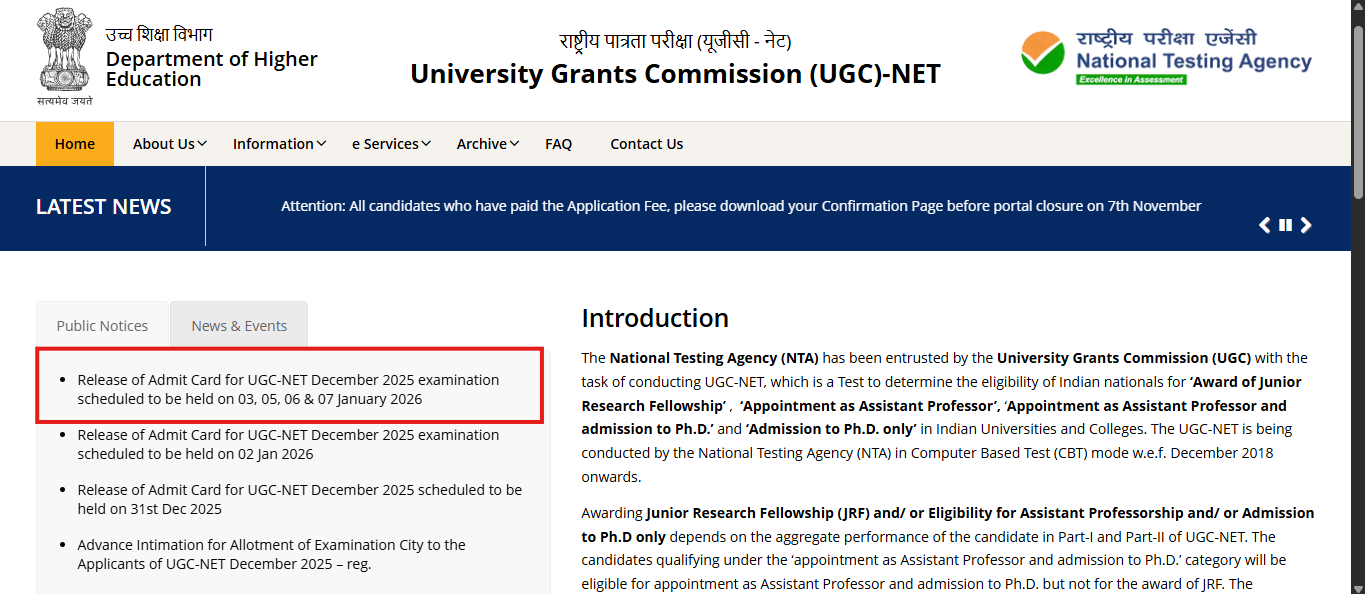Screen dimensions: 1365x594
Task: Expand the About Us dropdown
Action: pos(169,143)
